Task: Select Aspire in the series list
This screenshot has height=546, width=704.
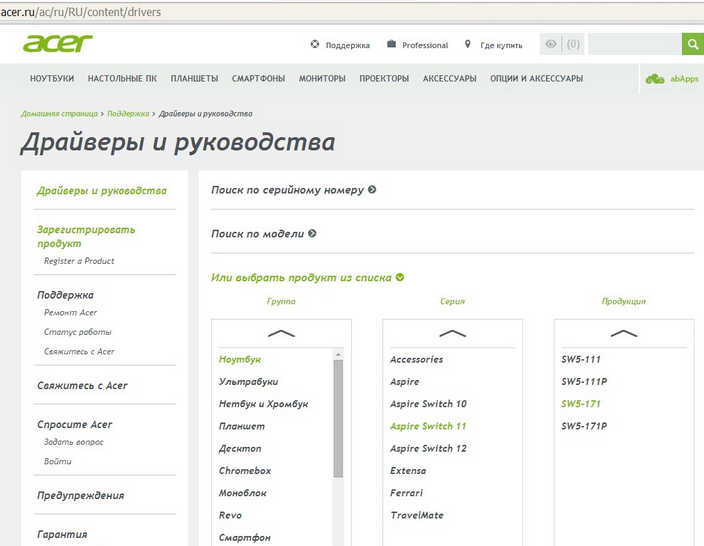Action: click(x=405, y=382)
